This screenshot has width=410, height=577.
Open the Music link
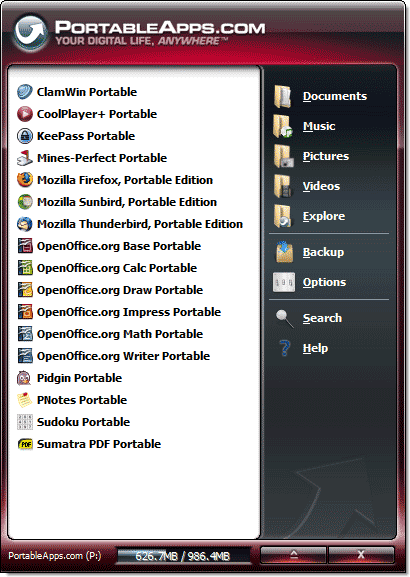[319, 126]
